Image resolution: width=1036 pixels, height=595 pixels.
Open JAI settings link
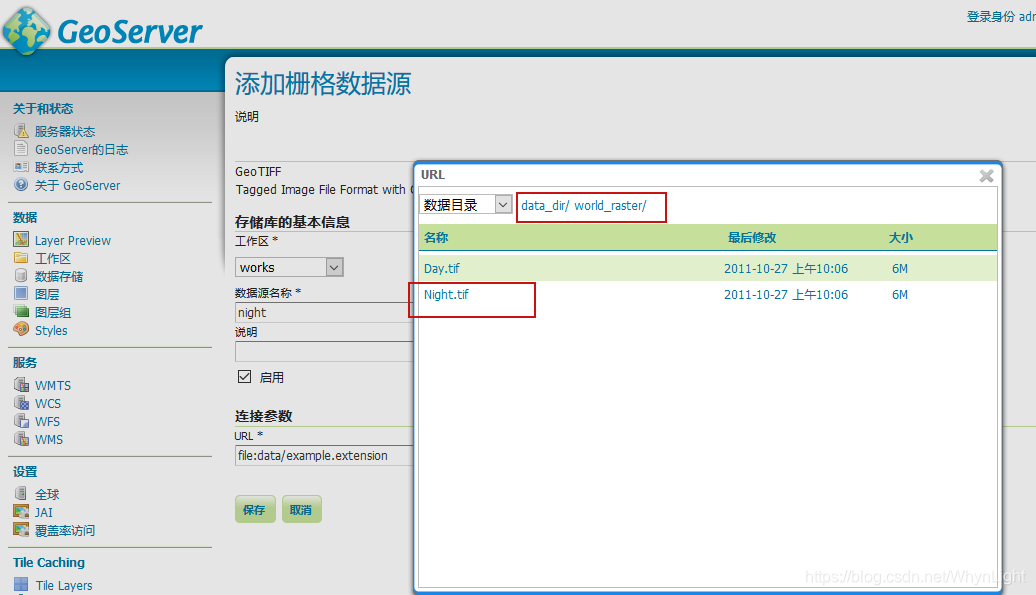click(44, 512)
